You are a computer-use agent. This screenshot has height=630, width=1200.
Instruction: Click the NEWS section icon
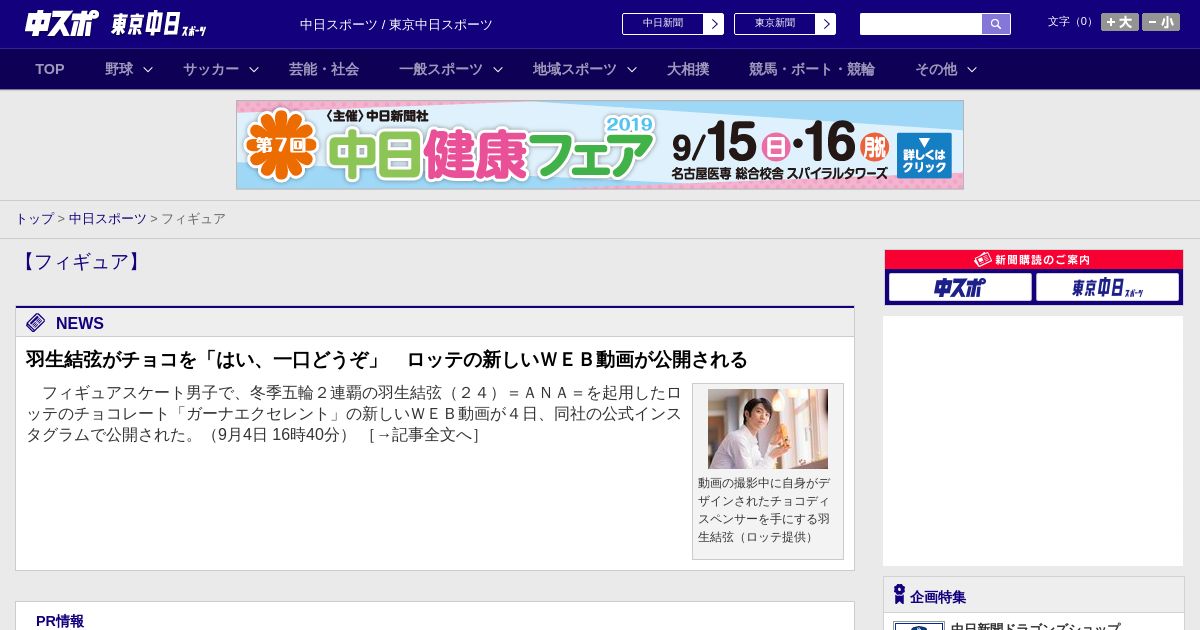pyautogui.click(x=36, y=322)
